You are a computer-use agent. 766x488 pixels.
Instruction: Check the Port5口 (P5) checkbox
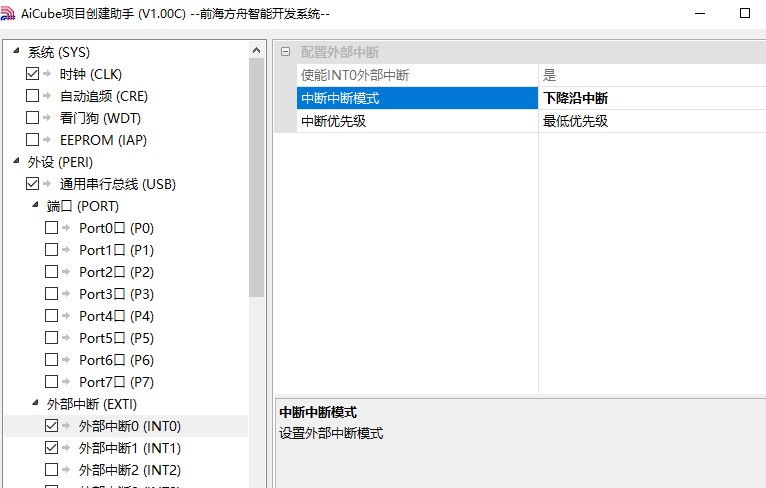click(x=51, y=338)
